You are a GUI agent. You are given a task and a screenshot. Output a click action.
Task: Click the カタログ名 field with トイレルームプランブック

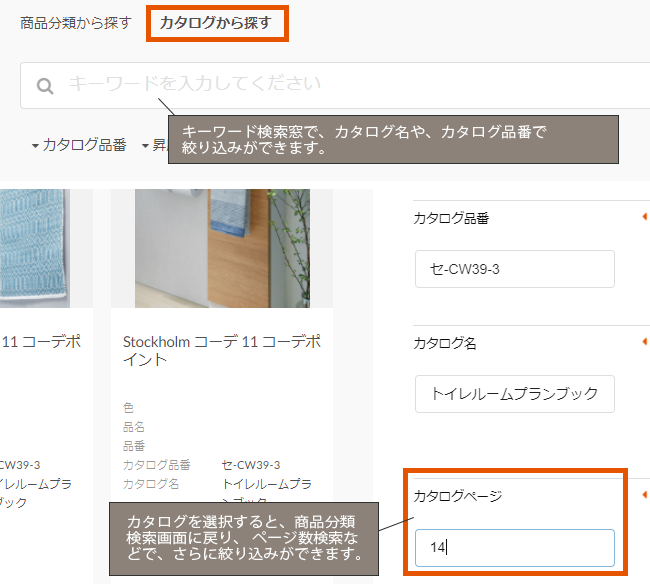click(514, 394)
